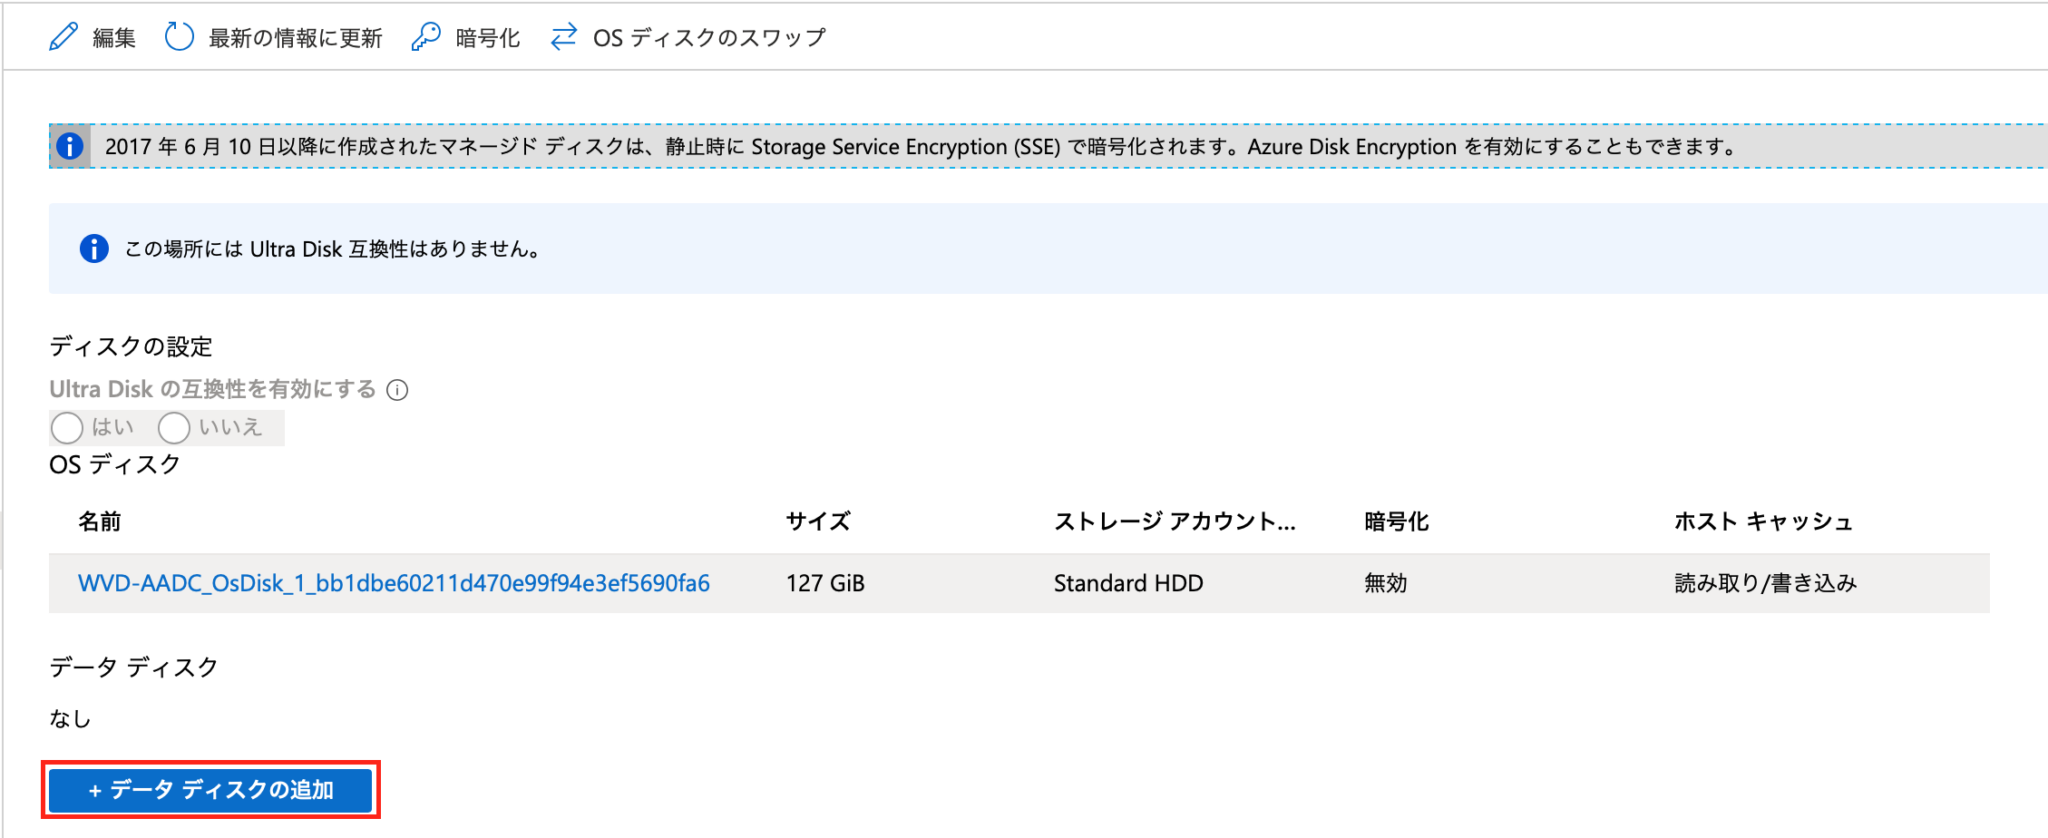
Task: Click the ストレージ アカウント column header
Action: (1175, 521)
